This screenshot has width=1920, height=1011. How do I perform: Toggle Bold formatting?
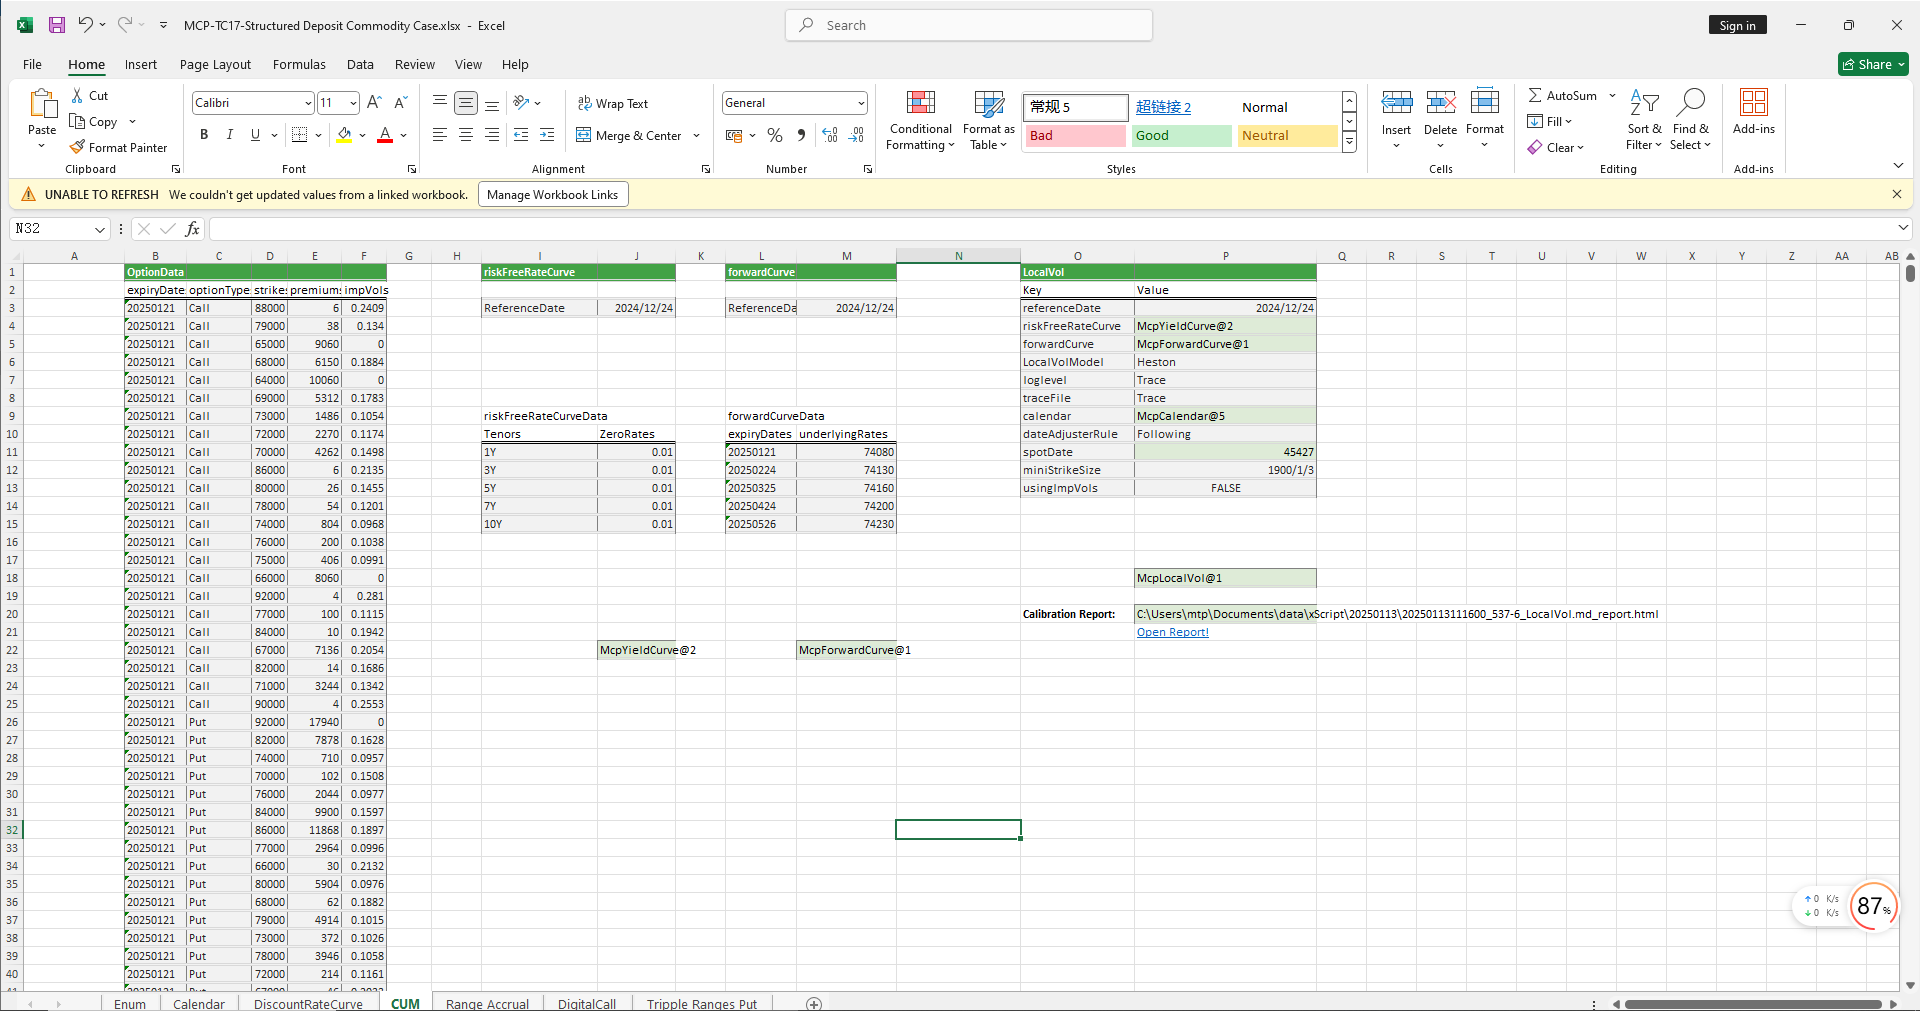coord(204,135)
